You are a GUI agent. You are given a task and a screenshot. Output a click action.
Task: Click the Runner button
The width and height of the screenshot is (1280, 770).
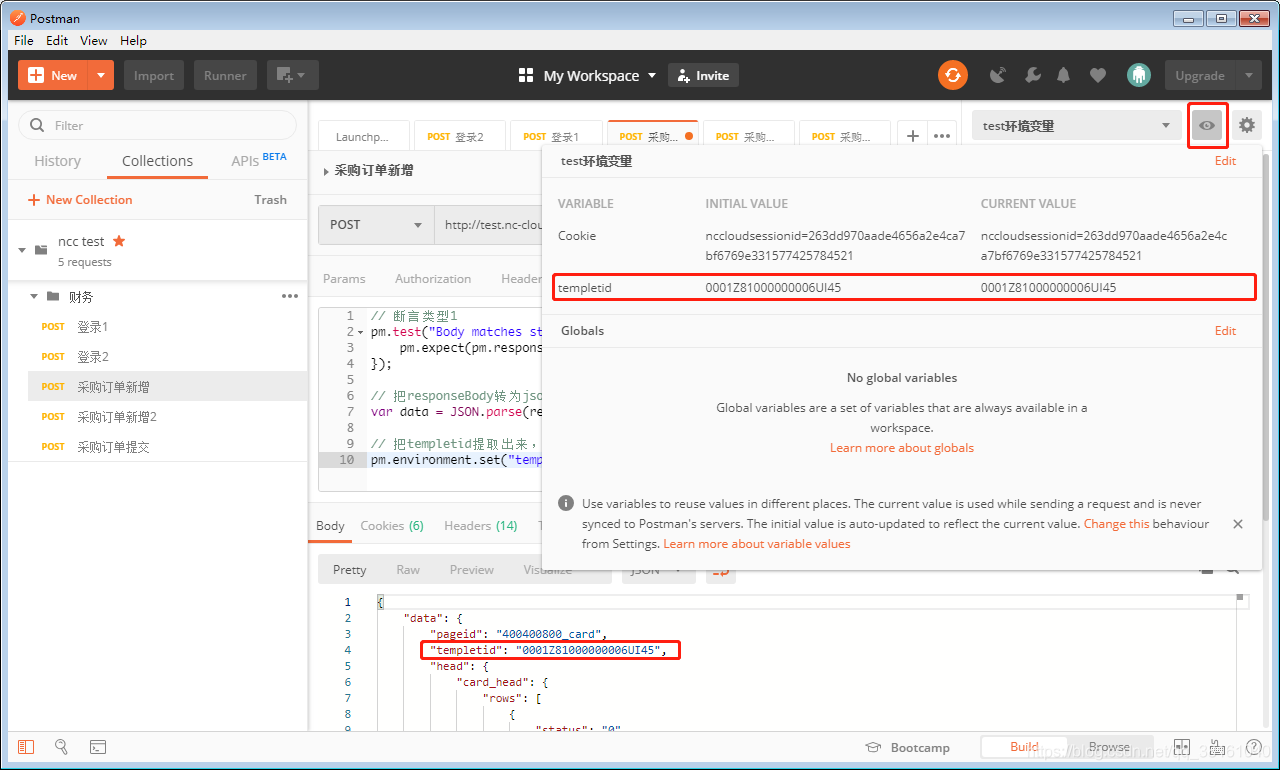[x=225, y=75]
